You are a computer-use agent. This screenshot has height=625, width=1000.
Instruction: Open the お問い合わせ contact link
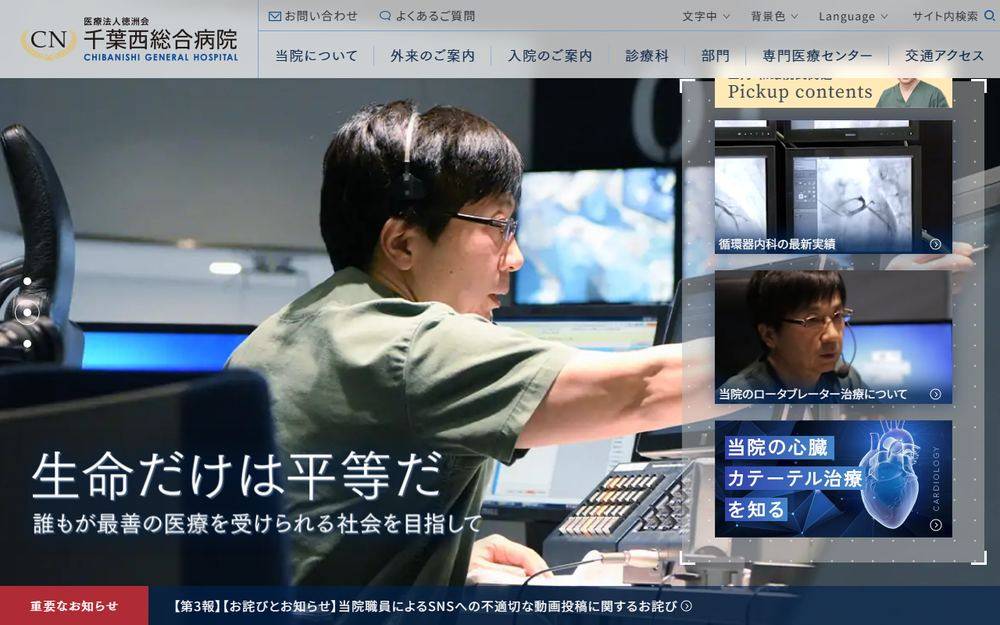pos(313,16)
